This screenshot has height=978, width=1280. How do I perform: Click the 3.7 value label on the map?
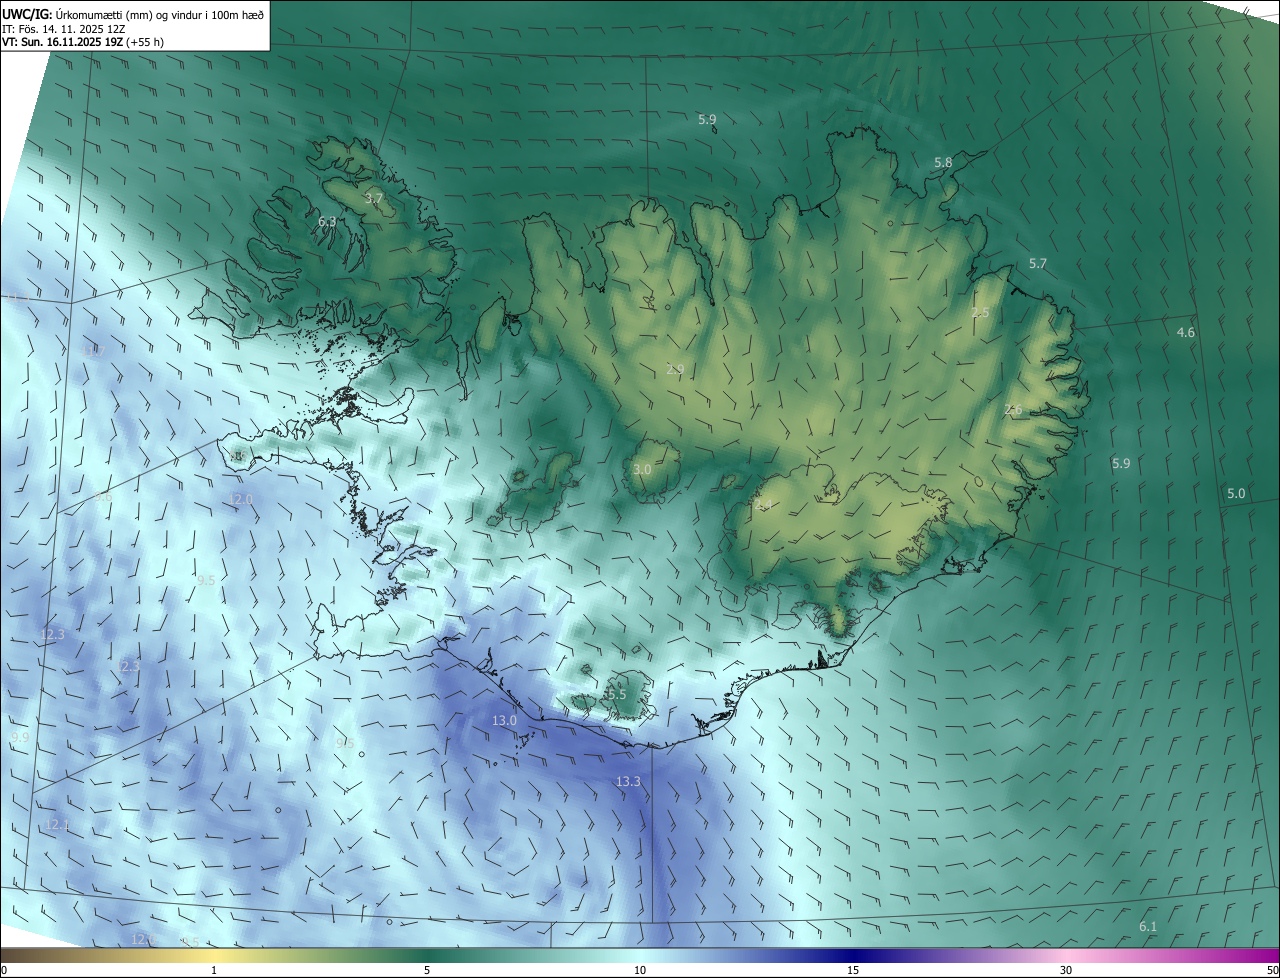(x=374, y=199)
